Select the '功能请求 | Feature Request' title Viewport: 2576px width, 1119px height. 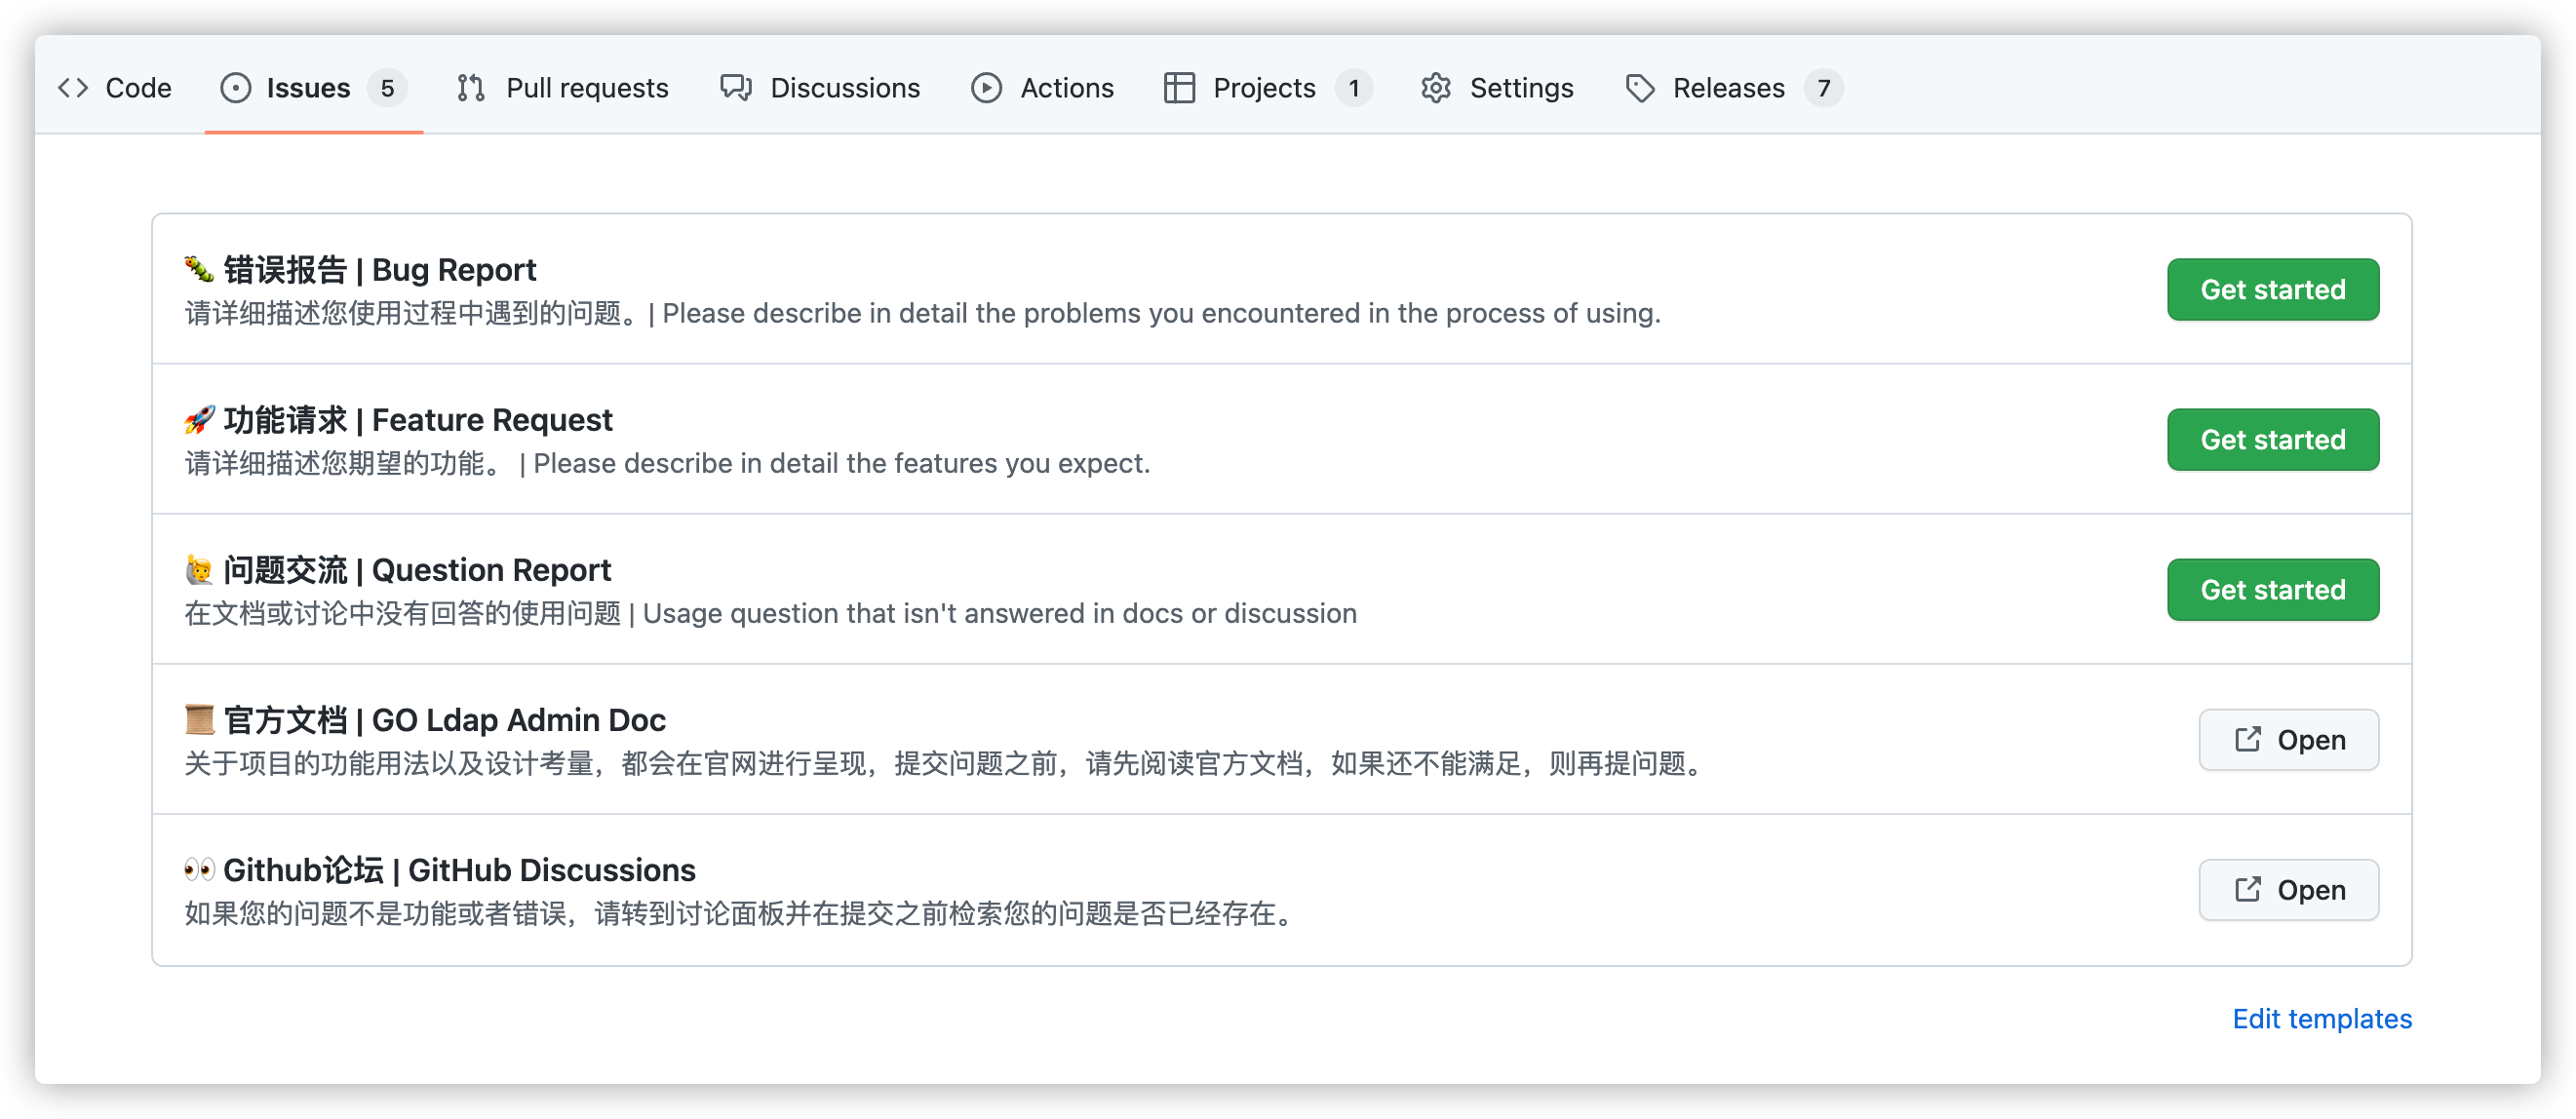418,420
